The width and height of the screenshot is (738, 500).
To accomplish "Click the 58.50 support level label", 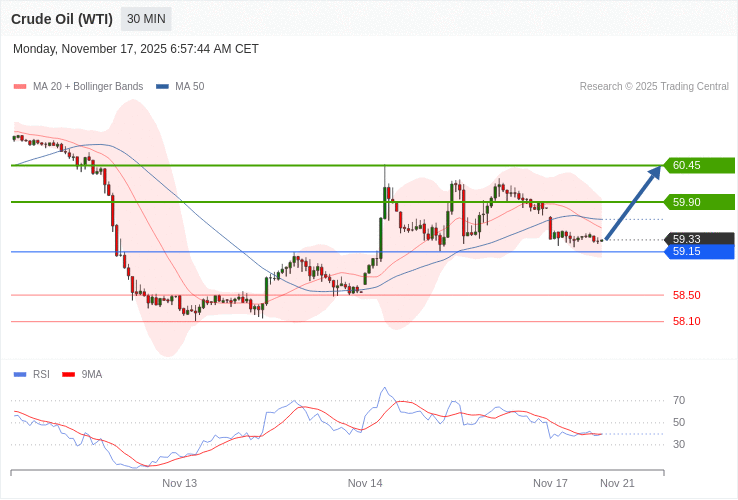I will [686, 295].
